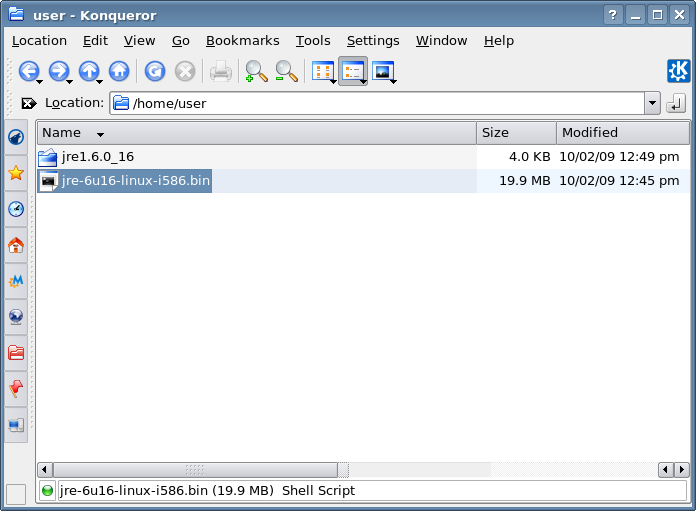
Task: Click the green status indicator light
Action: [x=47, y=491]
